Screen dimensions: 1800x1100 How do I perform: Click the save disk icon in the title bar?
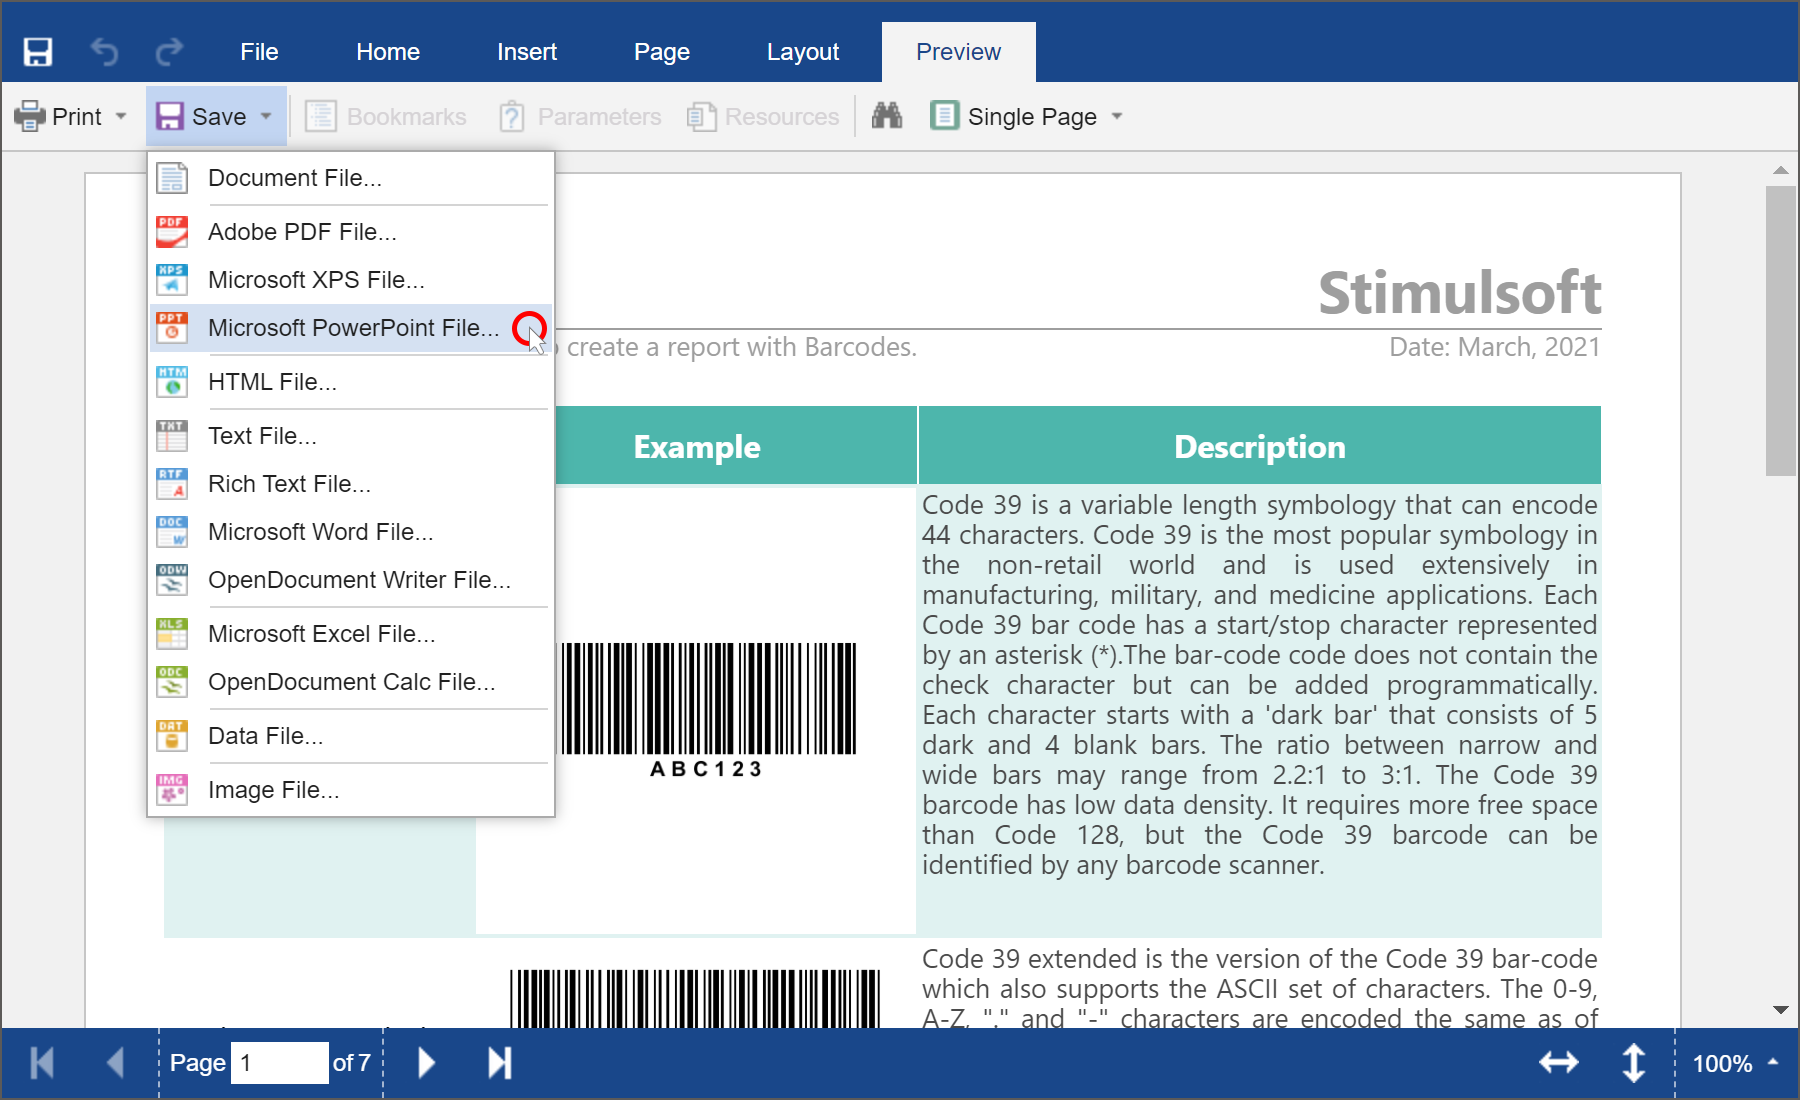tap(38, 52)
